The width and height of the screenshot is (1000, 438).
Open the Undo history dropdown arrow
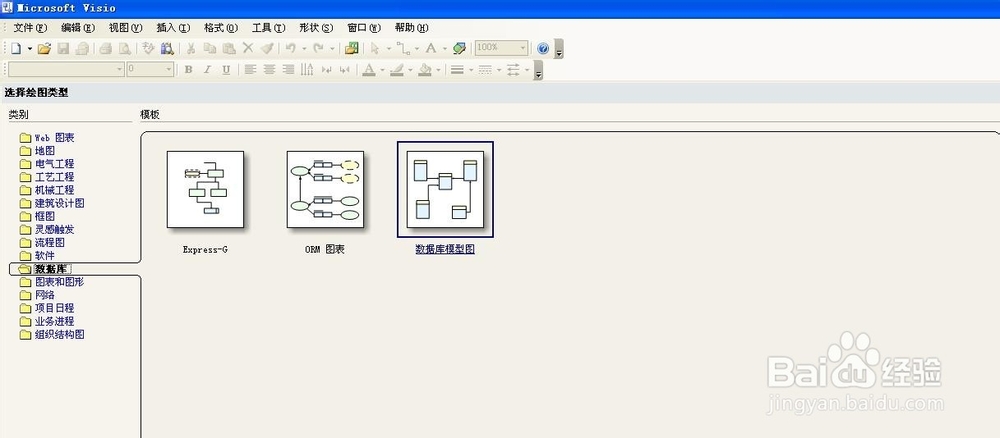pyautogui.click(x=304, y=48)
